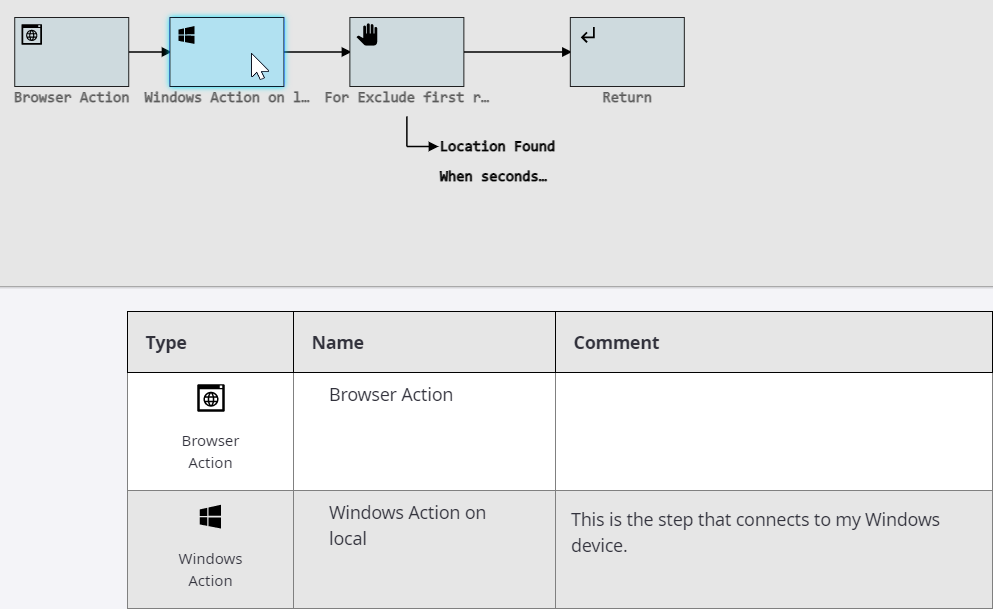The height and width of the screenshot is (609, 993).
Task: Click the comment about connecting to my Windows device
Action: 755,532
